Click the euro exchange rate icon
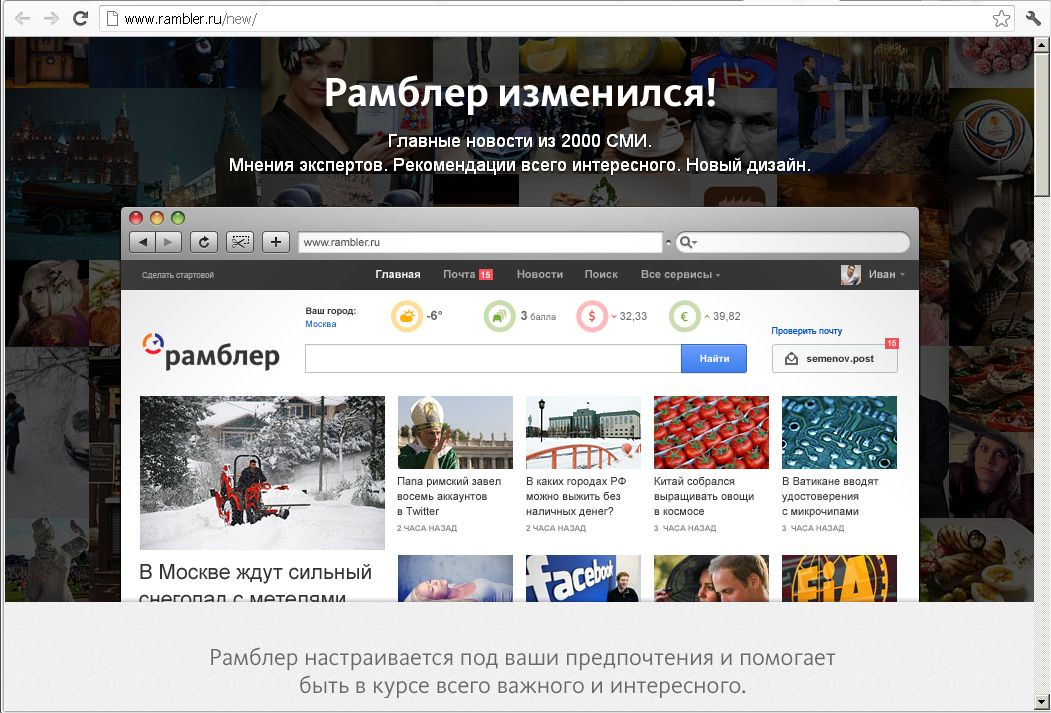This screenshot has height=713, width=1051. click(x=685, y=316)
